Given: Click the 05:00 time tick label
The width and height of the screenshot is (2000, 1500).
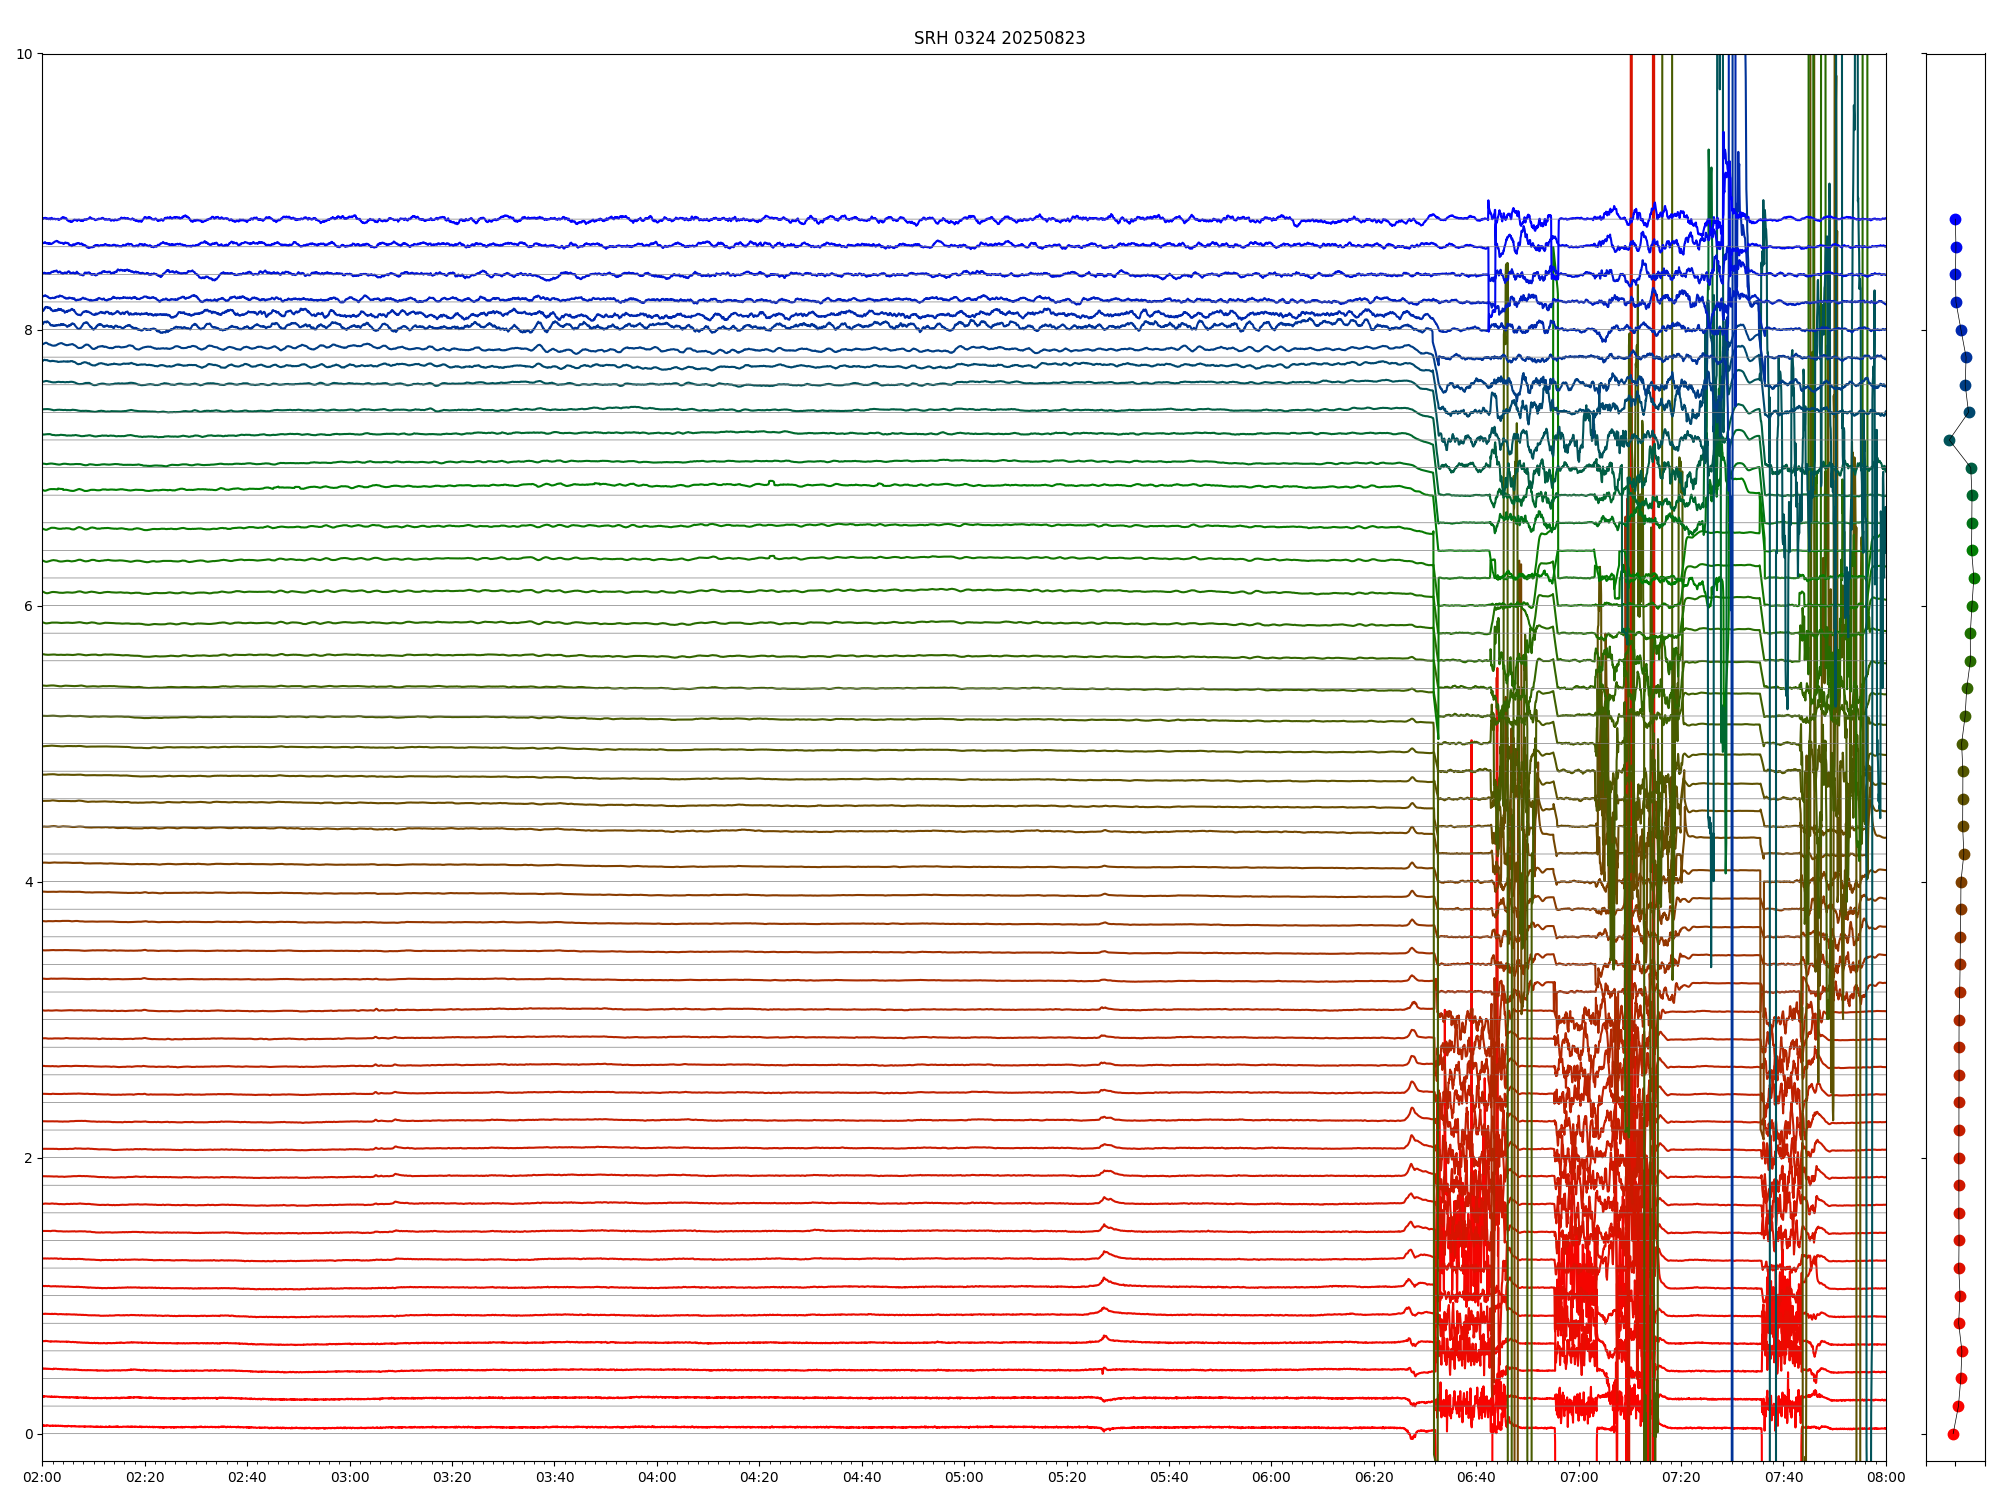Looking at the screenshot, I should tap(964, 1477).
